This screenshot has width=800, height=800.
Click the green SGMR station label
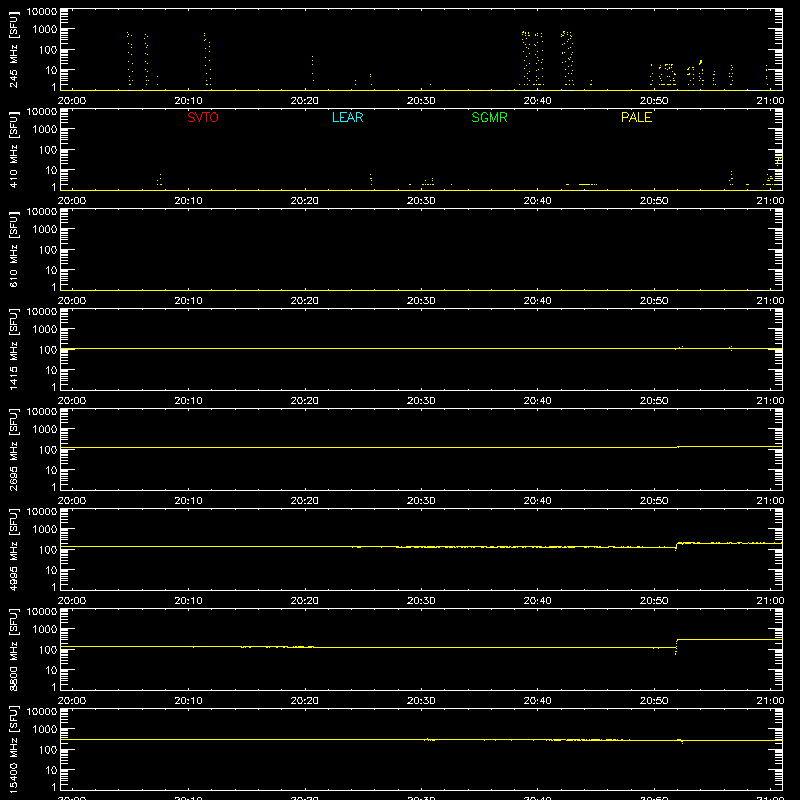[489, 117]
